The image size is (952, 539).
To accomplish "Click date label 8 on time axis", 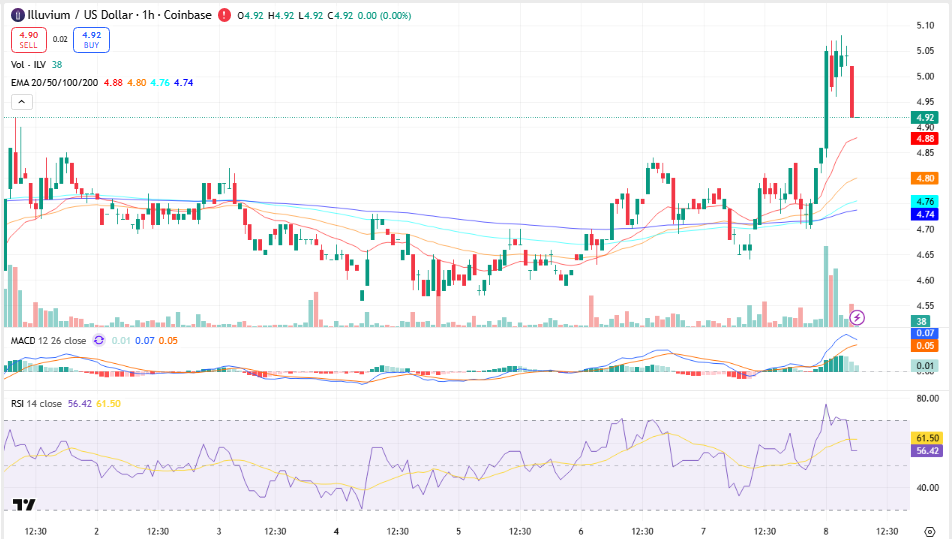I will (x=826, y=531).
